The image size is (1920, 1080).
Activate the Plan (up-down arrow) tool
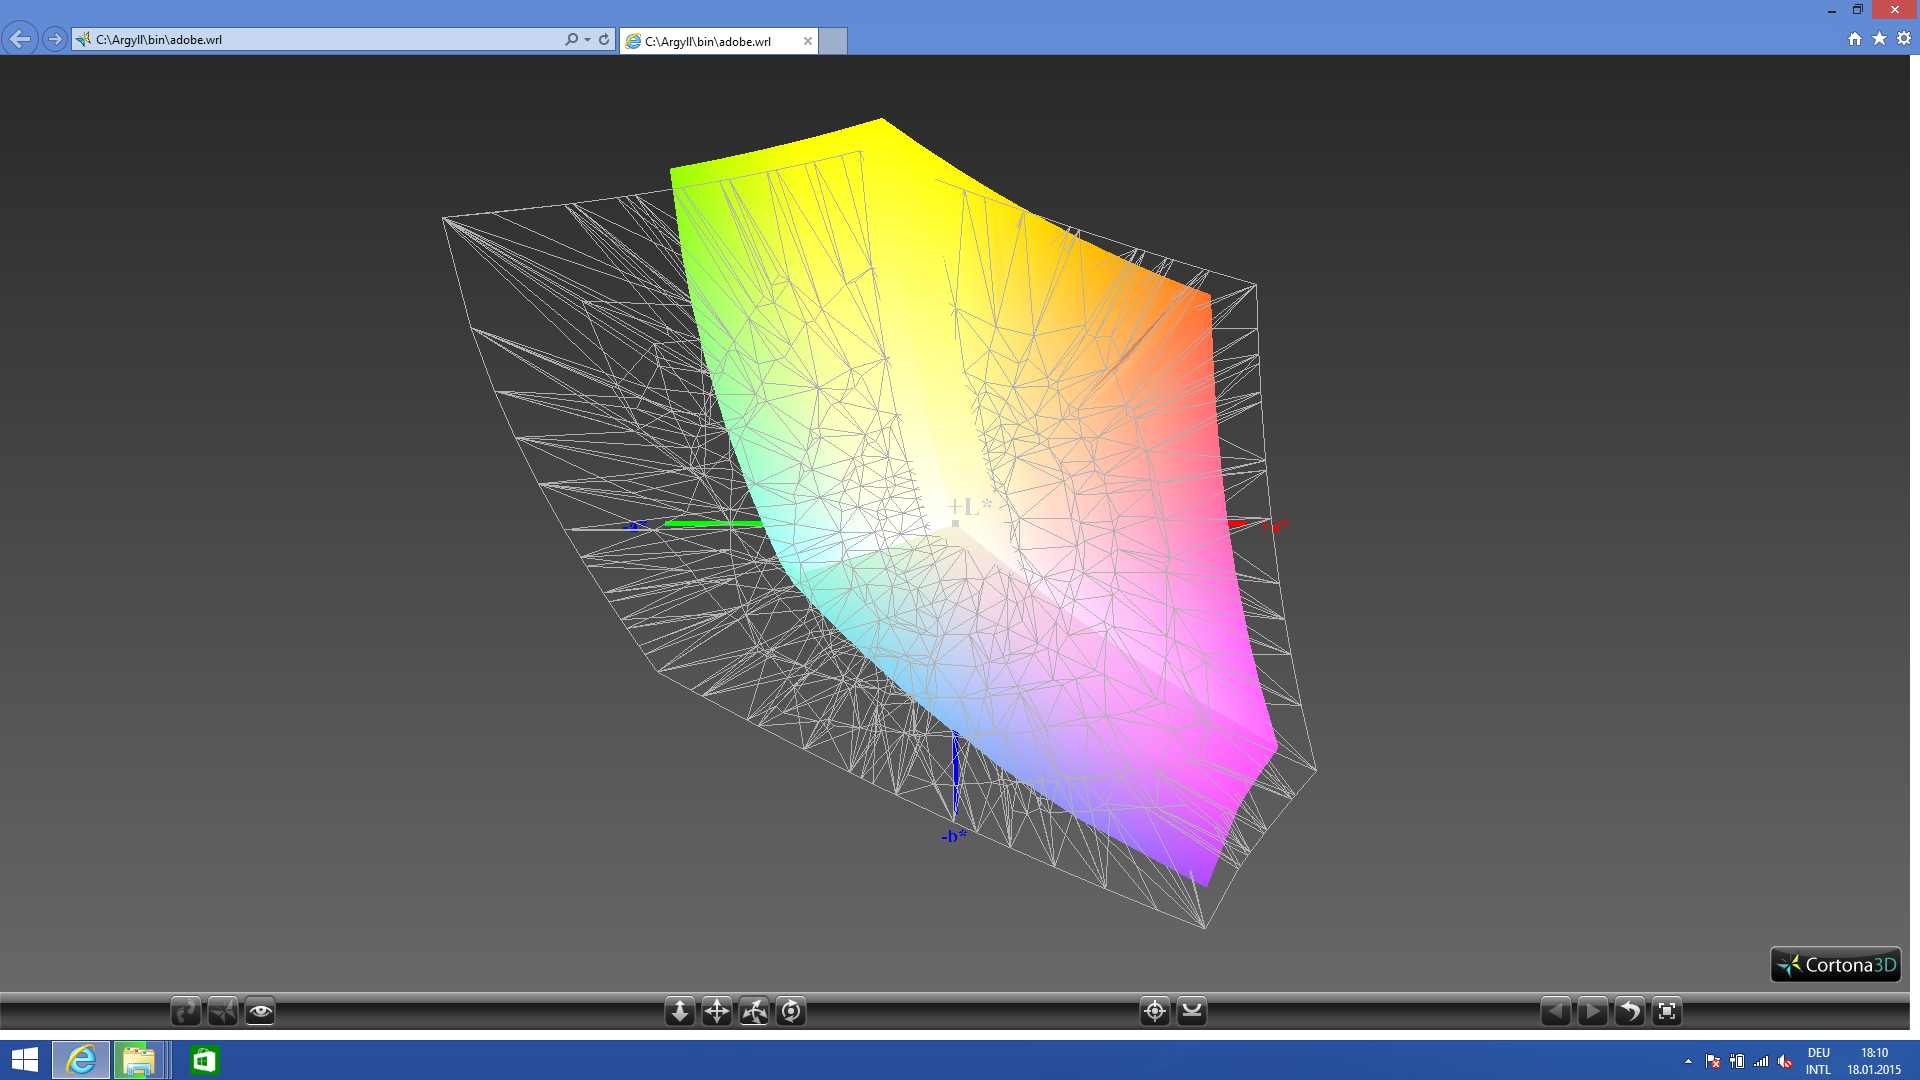(680, 1011)
